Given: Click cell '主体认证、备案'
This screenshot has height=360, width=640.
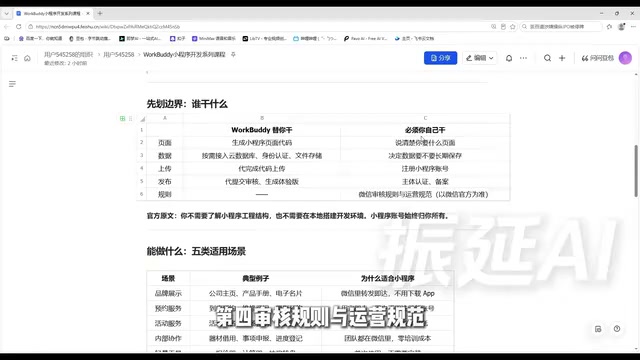Looking at the screenshot, I should [425, 182].
